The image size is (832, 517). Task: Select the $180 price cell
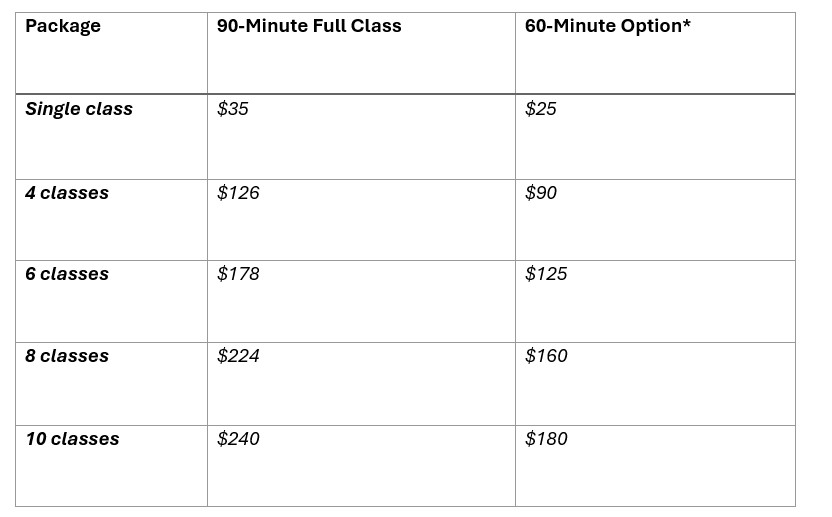(x=546, y=439)
